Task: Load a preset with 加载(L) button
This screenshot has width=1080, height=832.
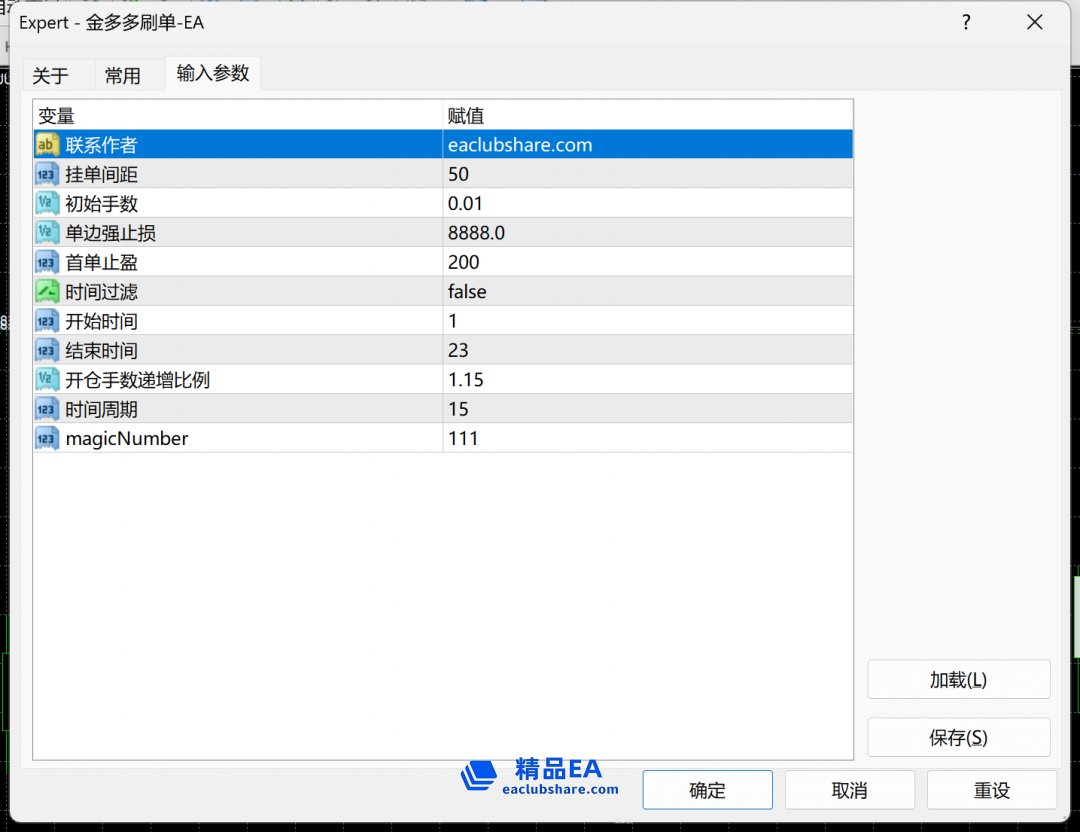Action: pos(958,680)
